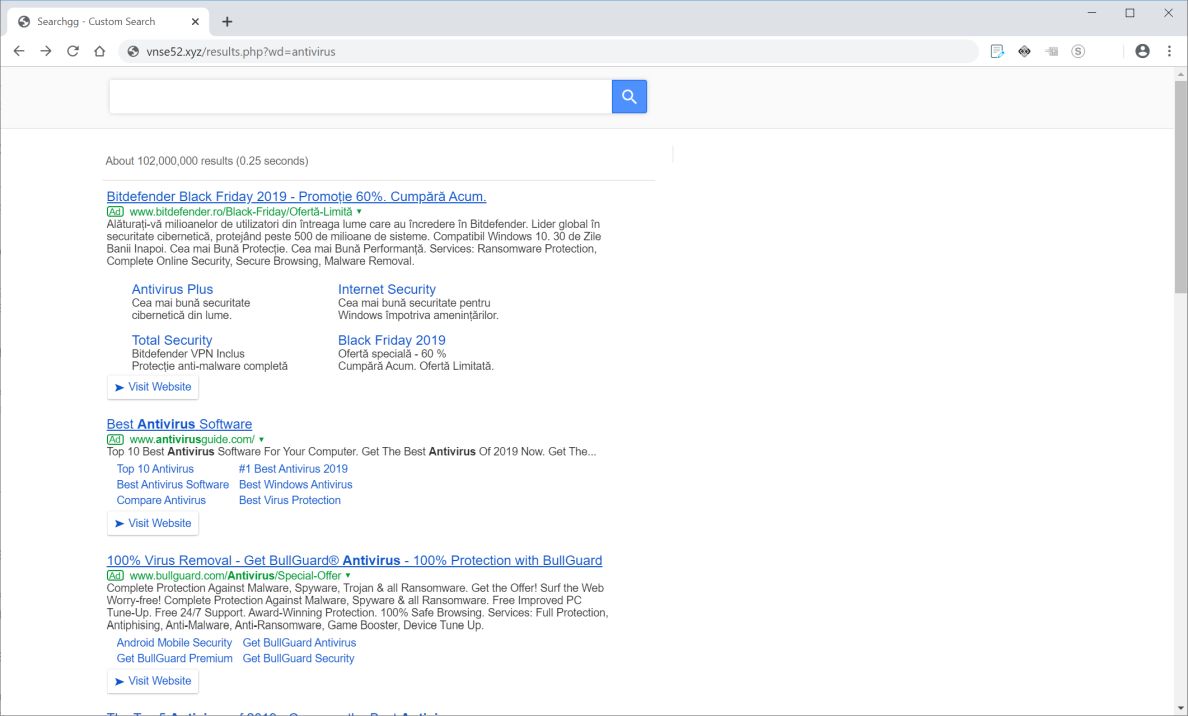Open the browser home page
This screenshot has width=1188, height=716.
click(x=100, y=51)
